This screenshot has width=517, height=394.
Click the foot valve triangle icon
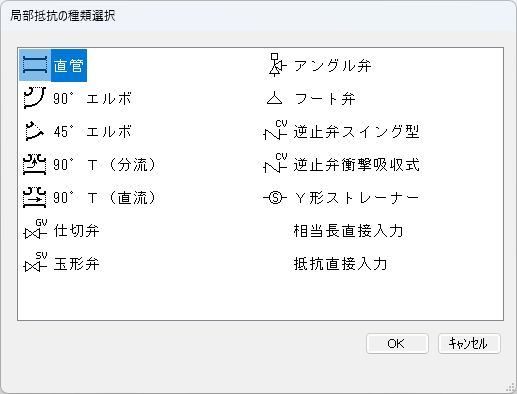[x=275, y=98]
